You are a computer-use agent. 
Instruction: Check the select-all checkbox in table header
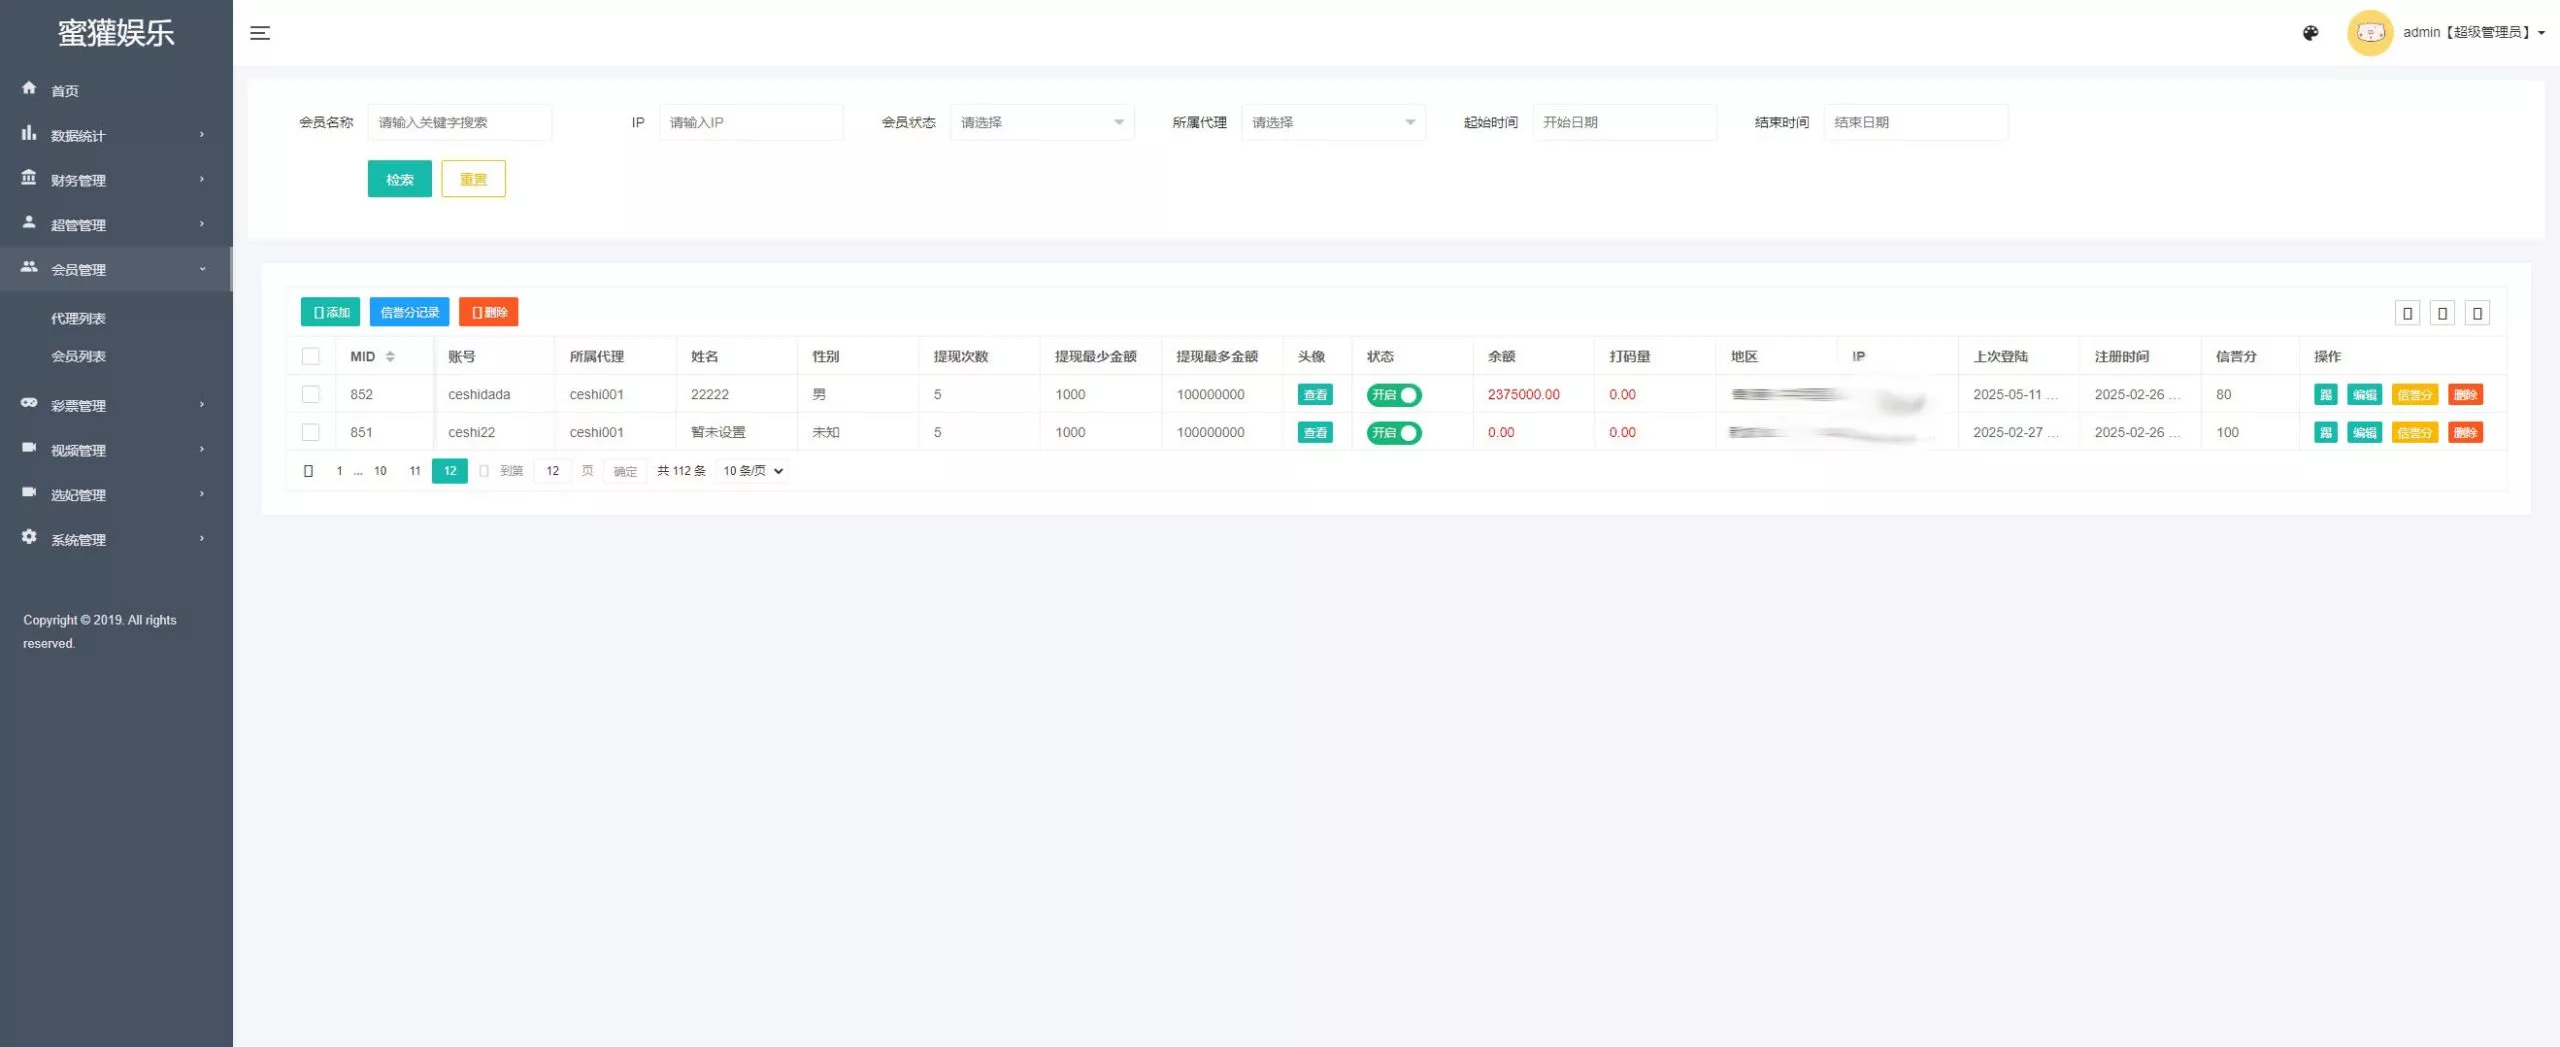[x=311, y=357]
